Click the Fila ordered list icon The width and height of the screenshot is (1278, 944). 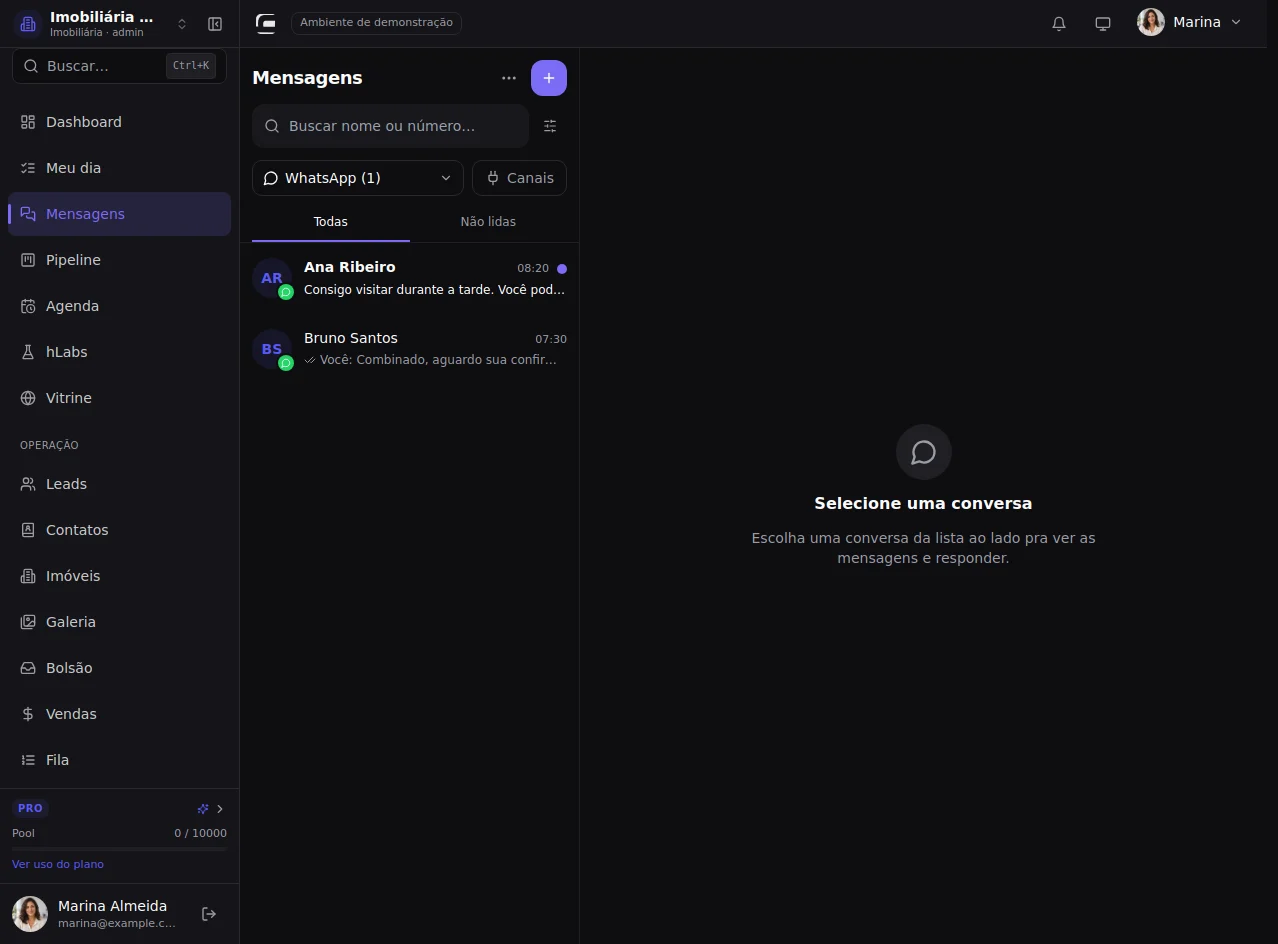click(28, 760)
